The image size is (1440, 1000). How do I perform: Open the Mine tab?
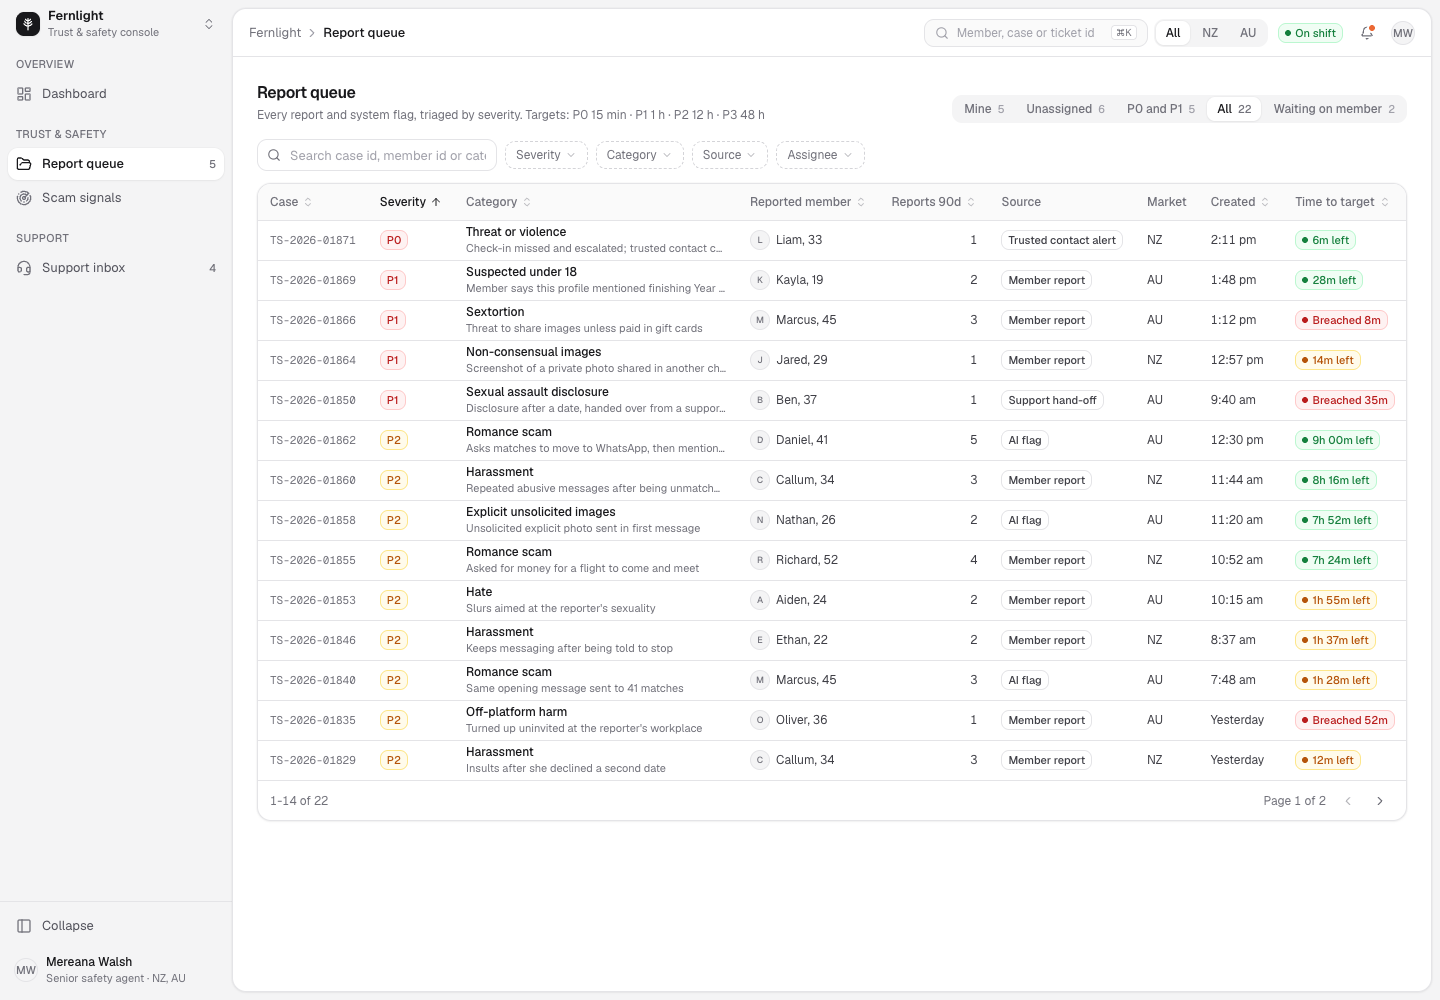[x=984, y=109]
